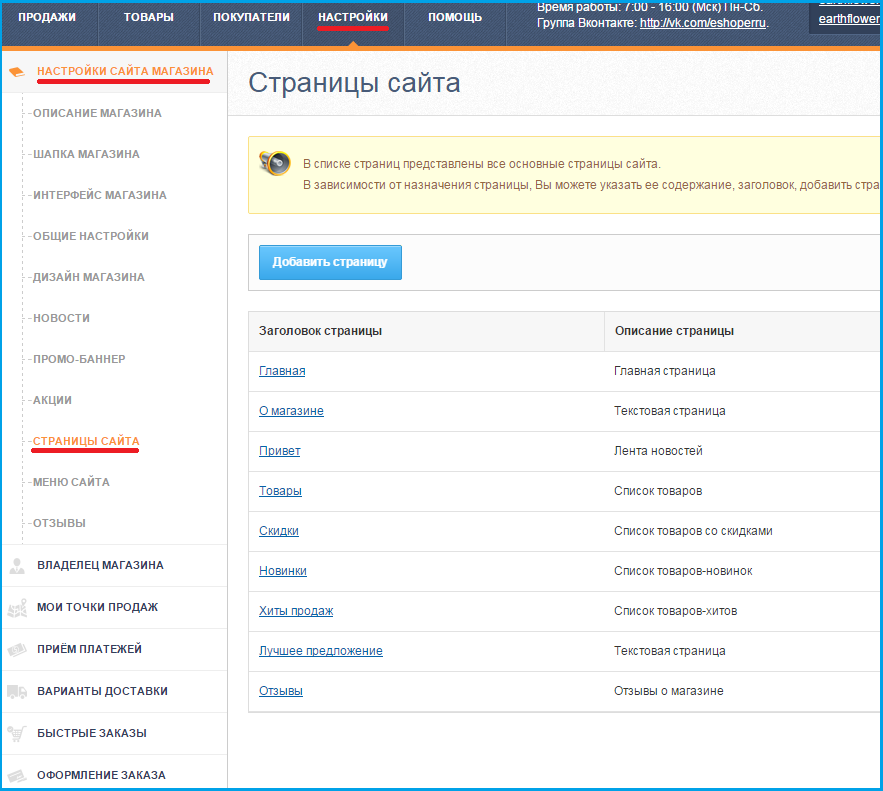This screenshot has height=791, width=883.
Task: Click the Отзывы о магазине cell
Action: [x=668, y=691]
